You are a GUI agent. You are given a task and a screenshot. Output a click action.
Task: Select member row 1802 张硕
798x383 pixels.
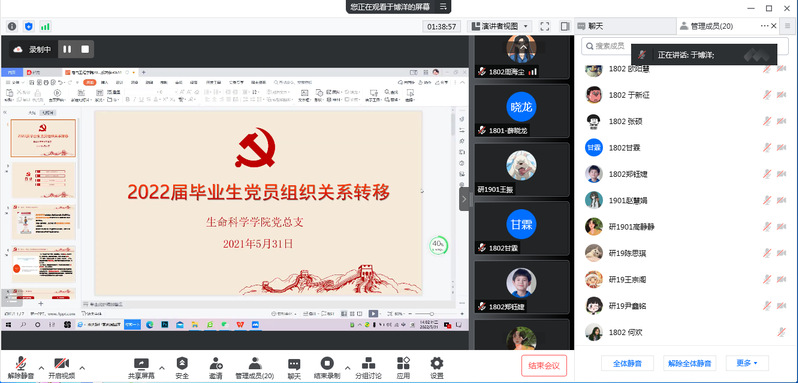pos(686,121)
